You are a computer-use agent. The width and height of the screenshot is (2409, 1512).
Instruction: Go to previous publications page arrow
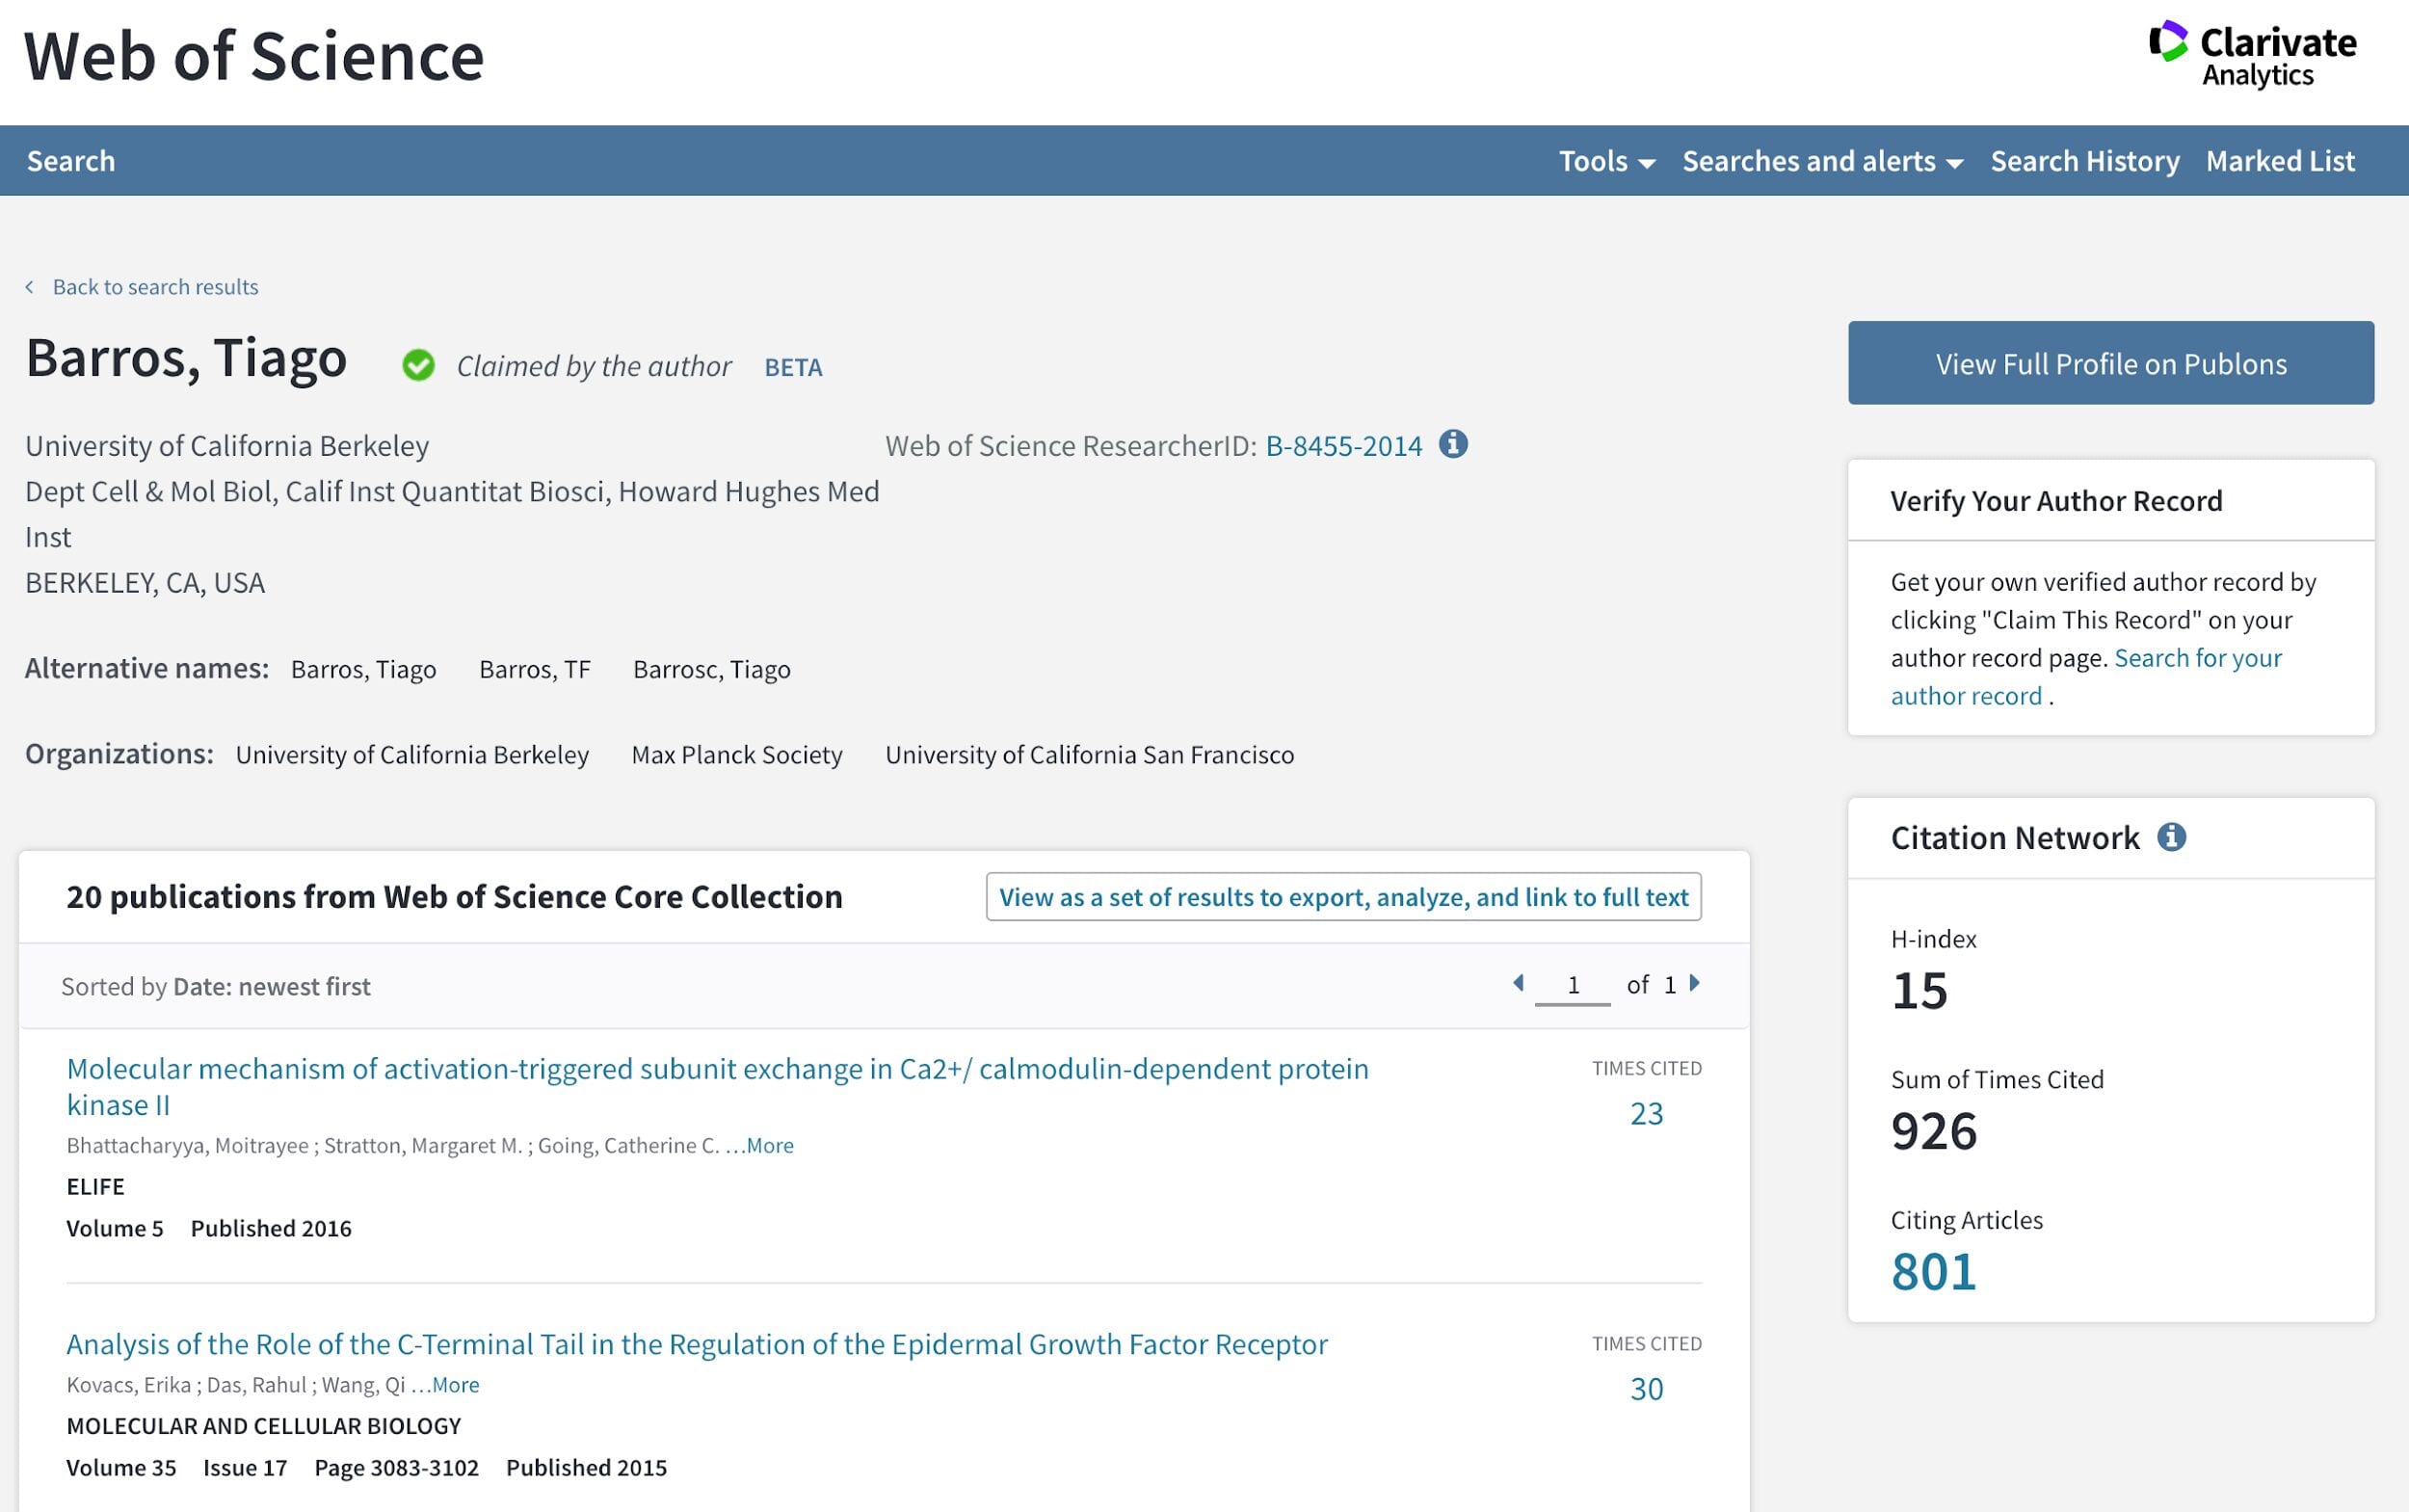coord(1518,984)
